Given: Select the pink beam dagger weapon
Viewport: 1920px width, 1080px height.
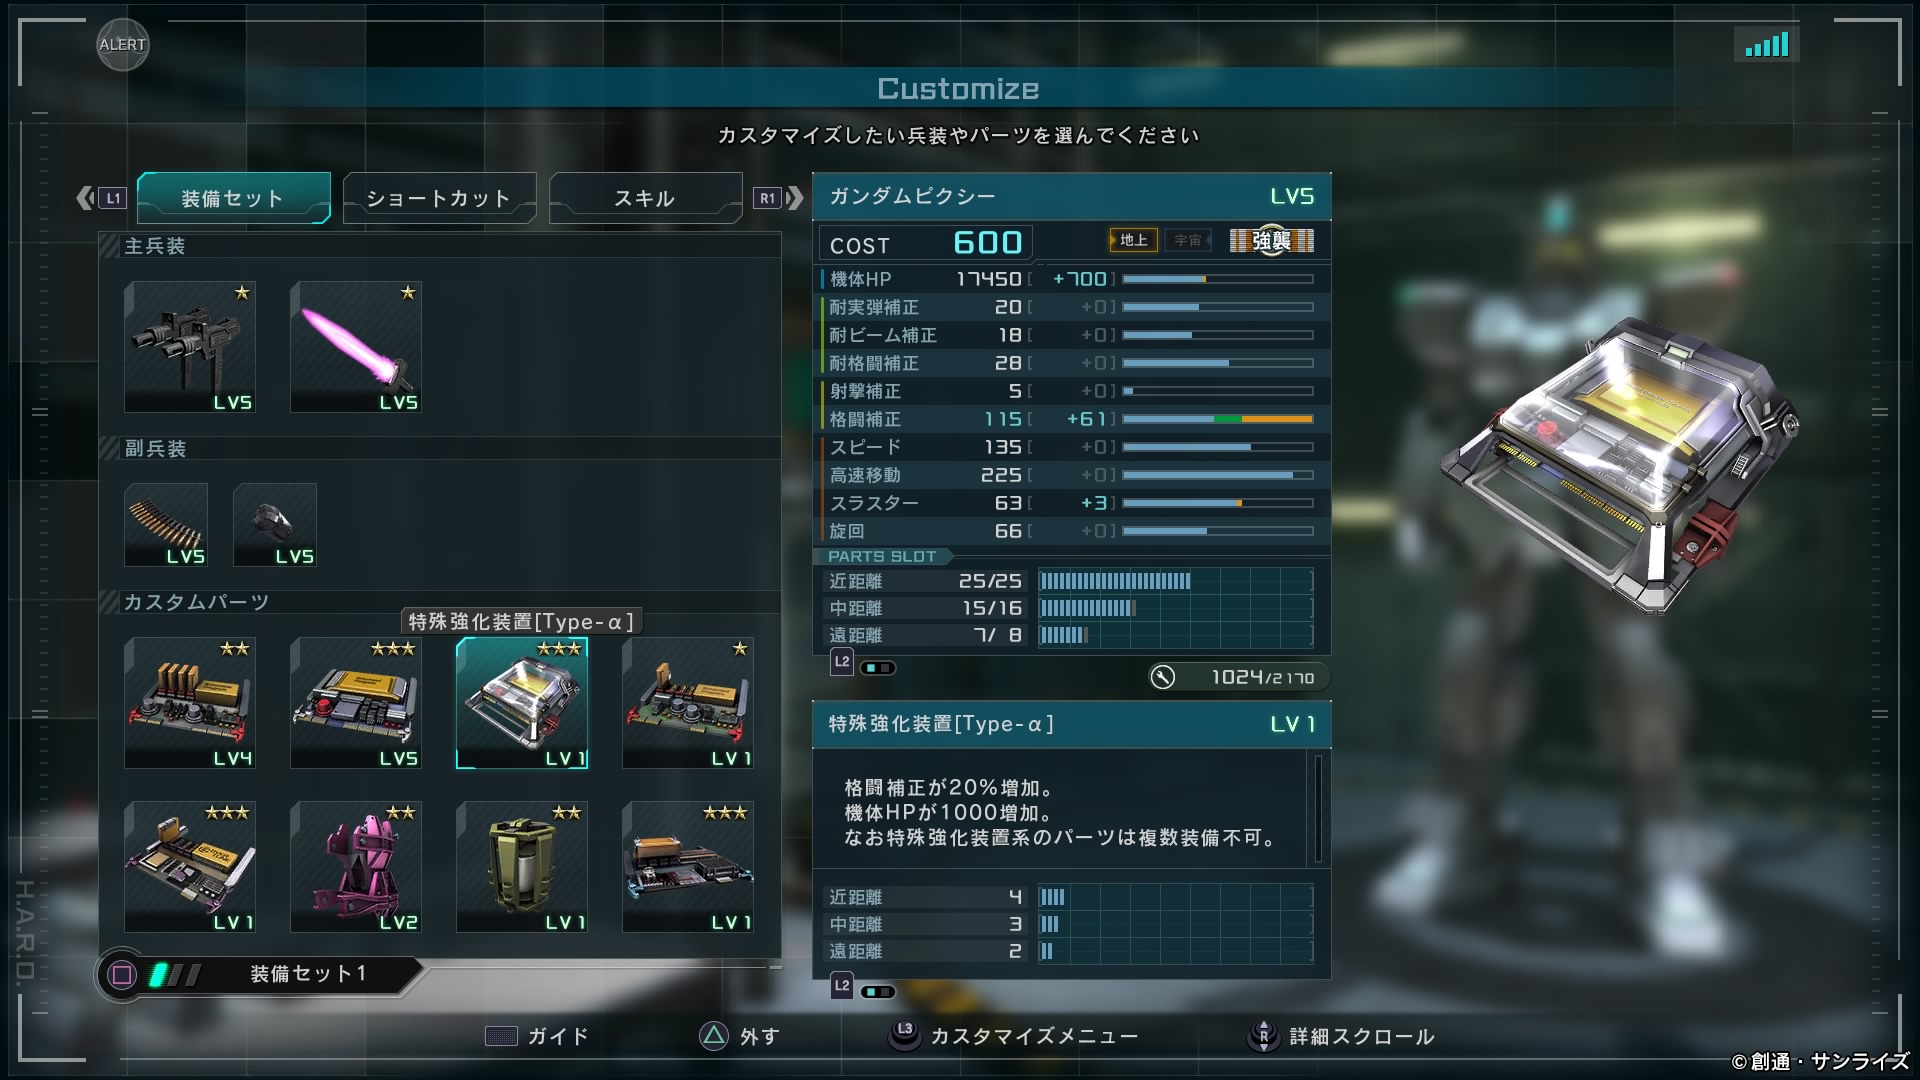Looking at the screenshot, I should tap(356, 347).
